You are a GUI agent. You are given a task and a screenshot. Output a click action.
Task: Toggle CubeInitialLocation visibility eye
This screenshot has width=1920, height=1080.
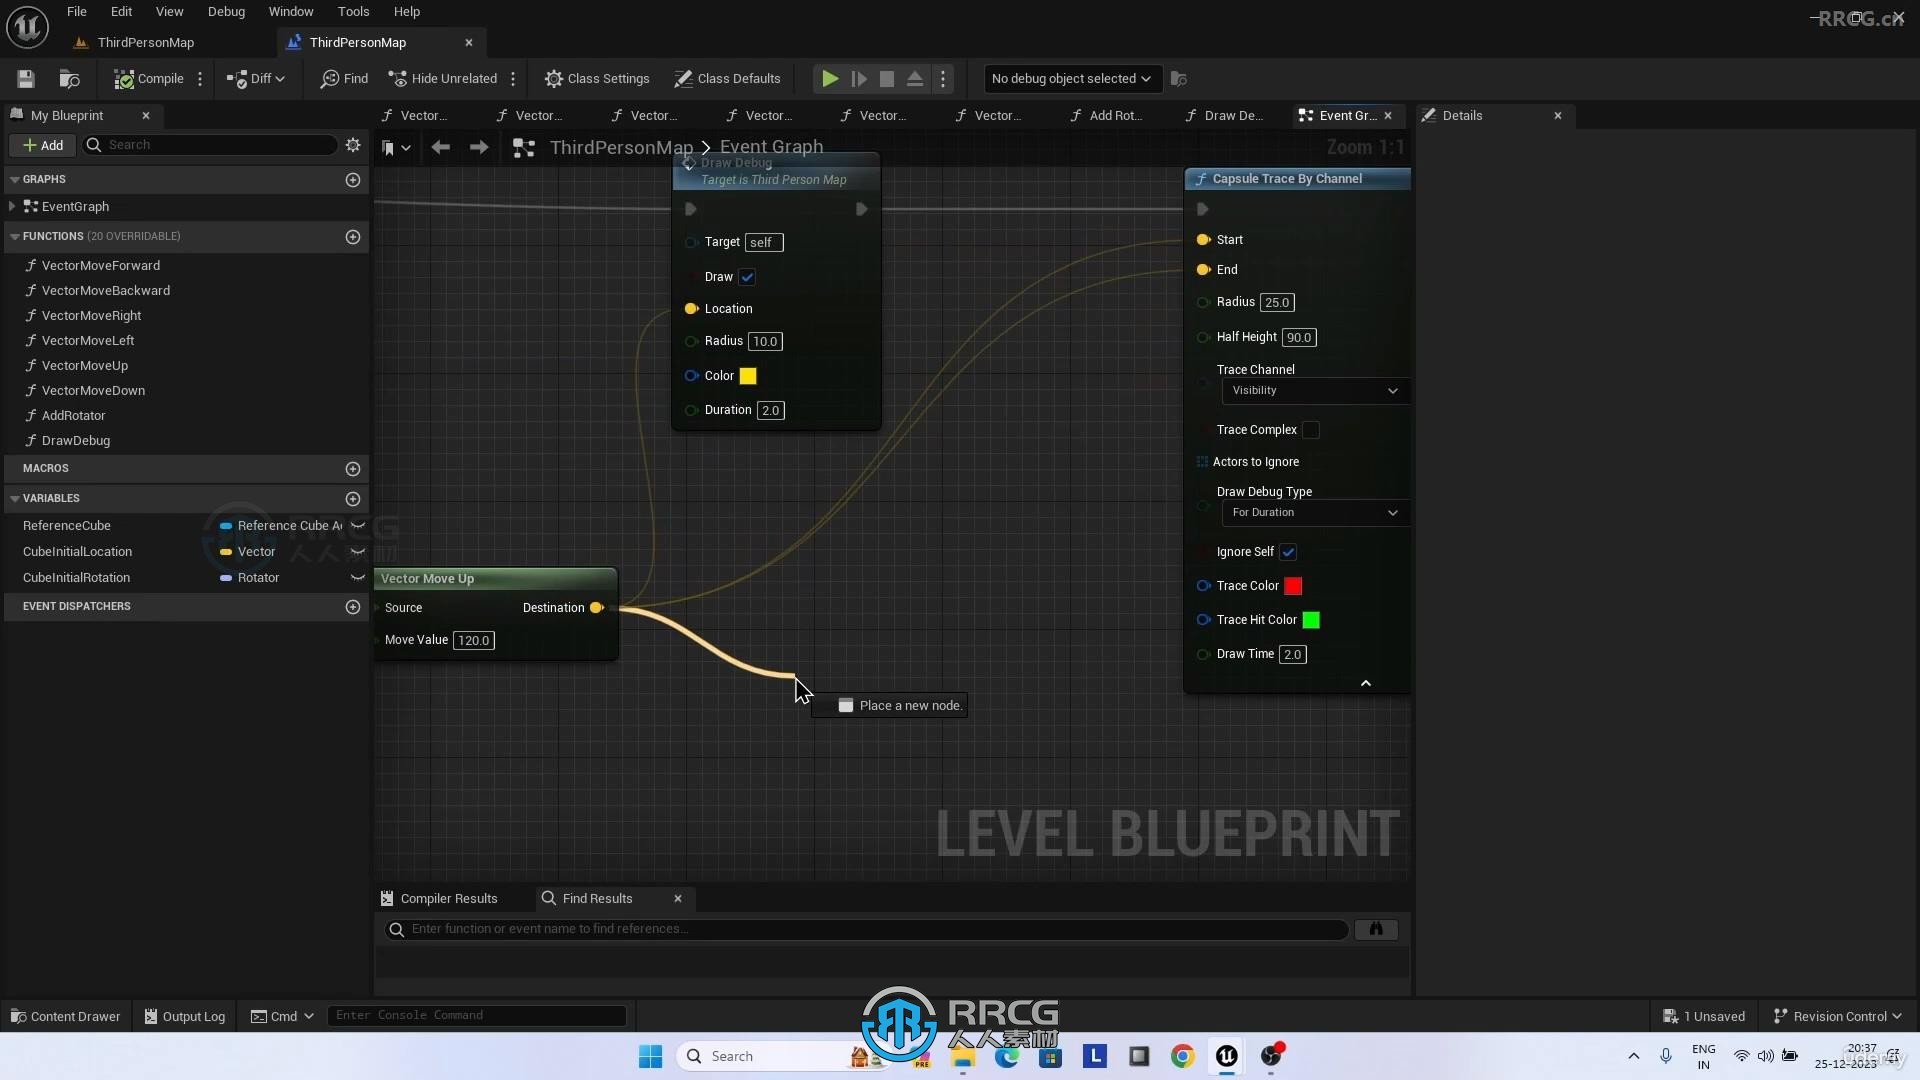[x=358, y=552]
